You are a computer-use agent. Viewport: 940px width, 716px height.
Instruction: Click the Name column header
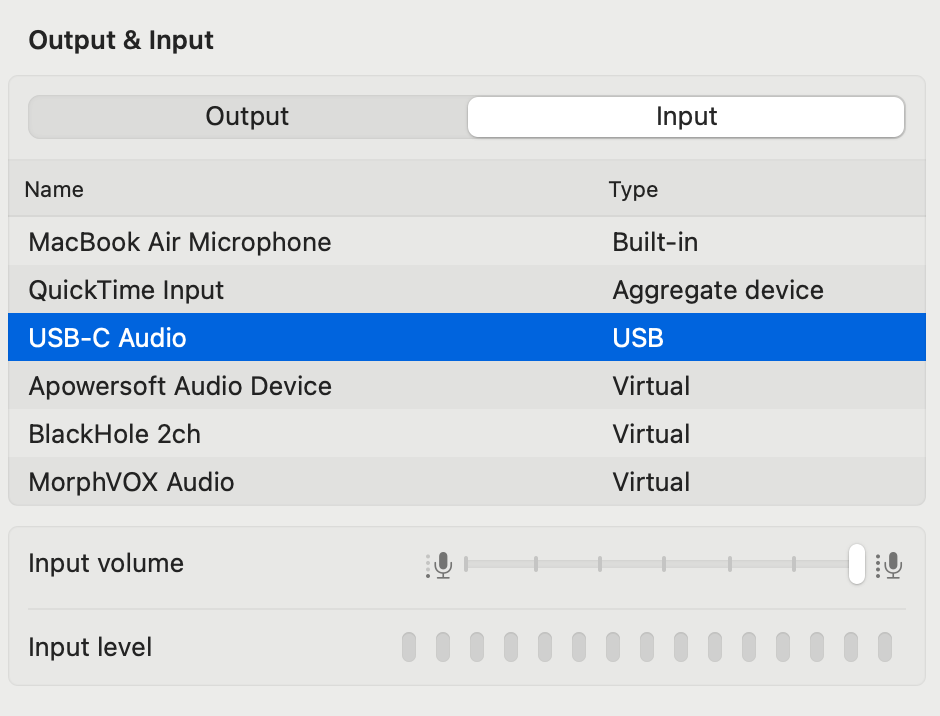click(x=54, y=190)
